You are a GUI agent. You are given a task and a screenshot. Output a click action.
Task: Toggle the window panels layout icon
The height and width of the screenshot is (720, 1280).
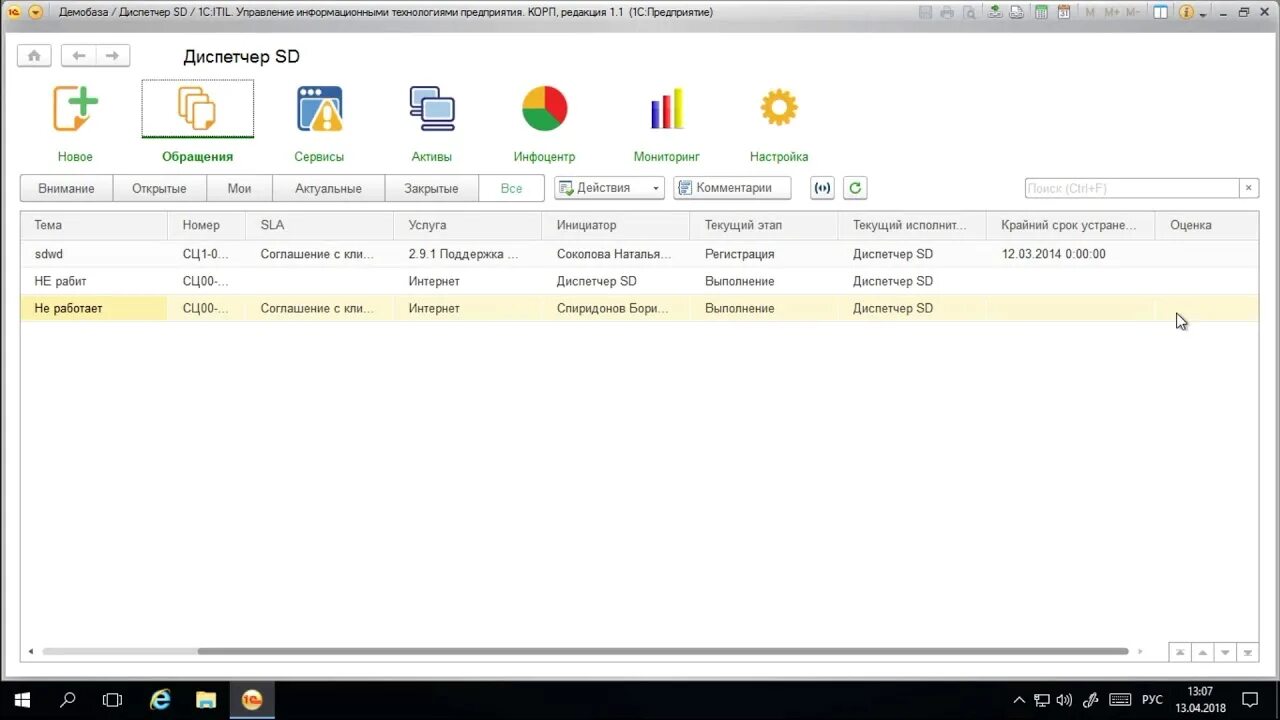(x=1160, y=12)
